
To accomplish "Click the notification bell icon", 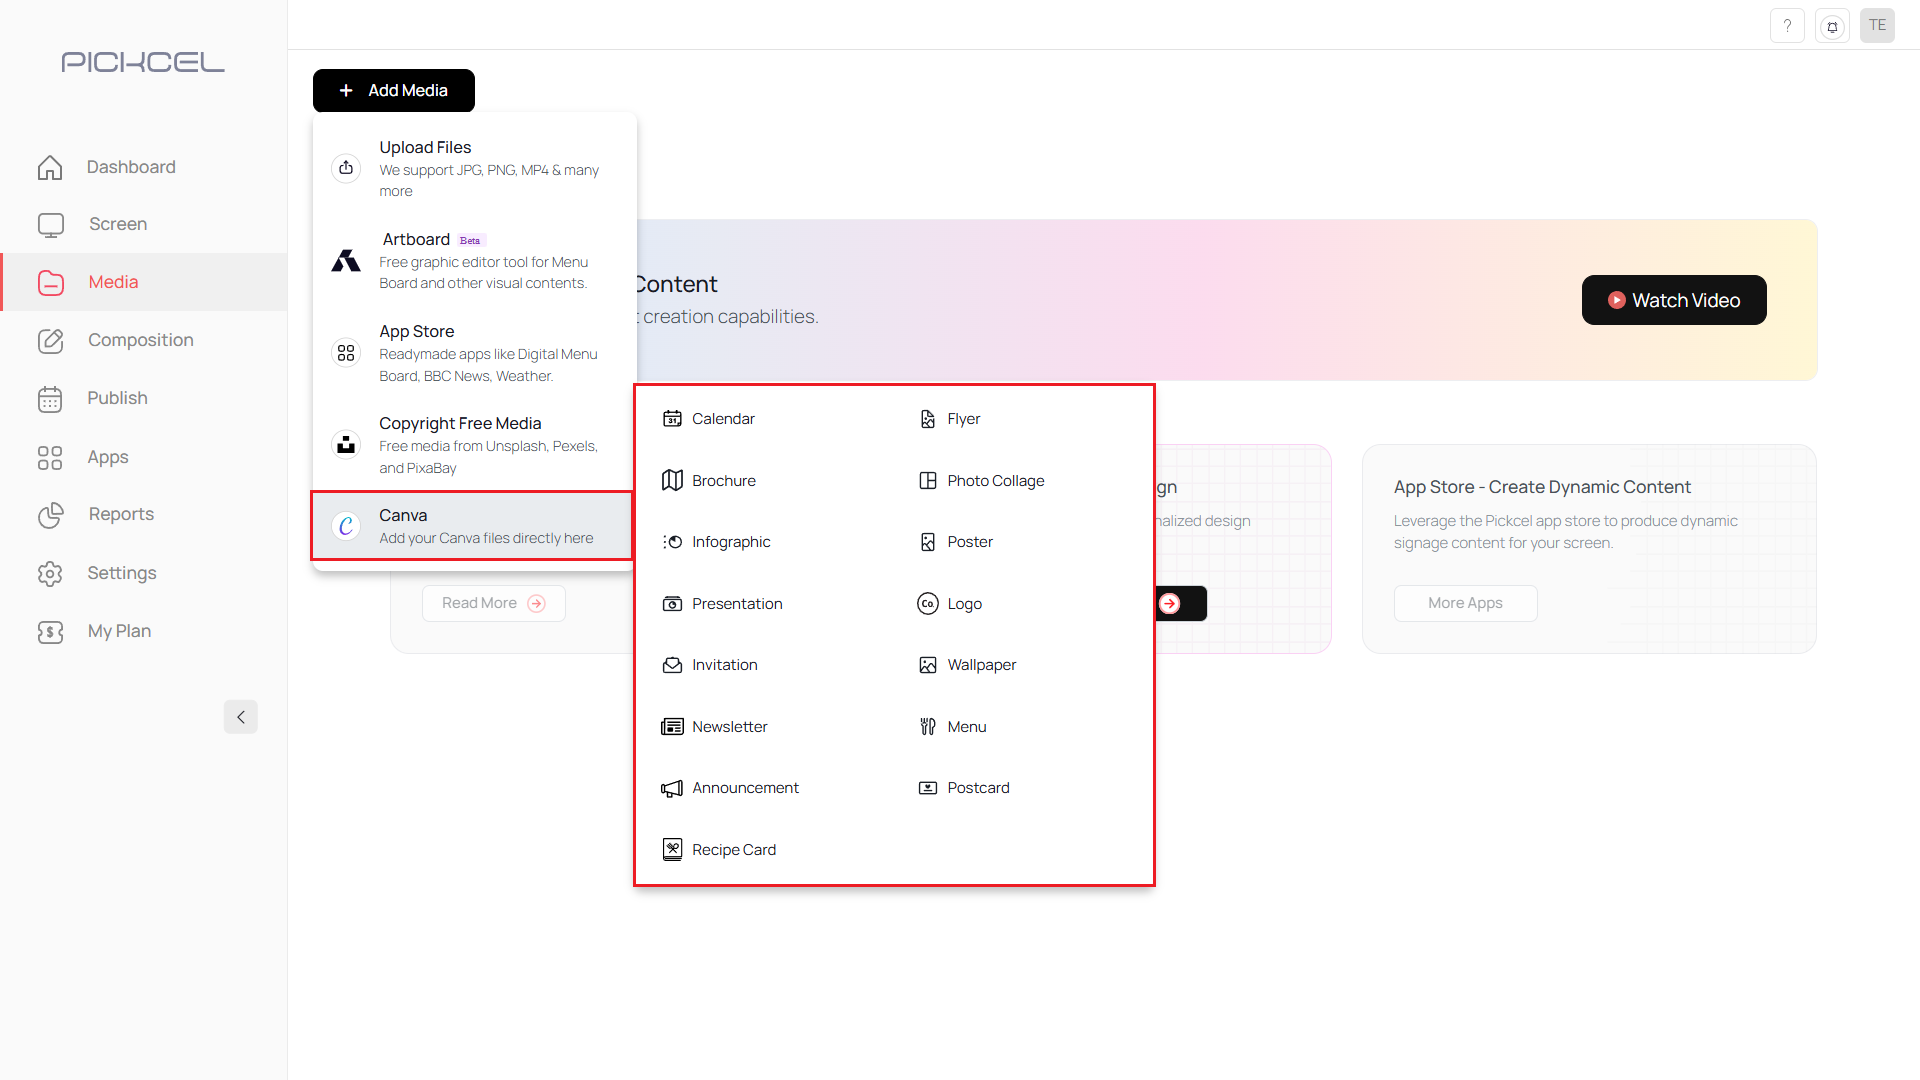I will click(x=1832, y=25).
